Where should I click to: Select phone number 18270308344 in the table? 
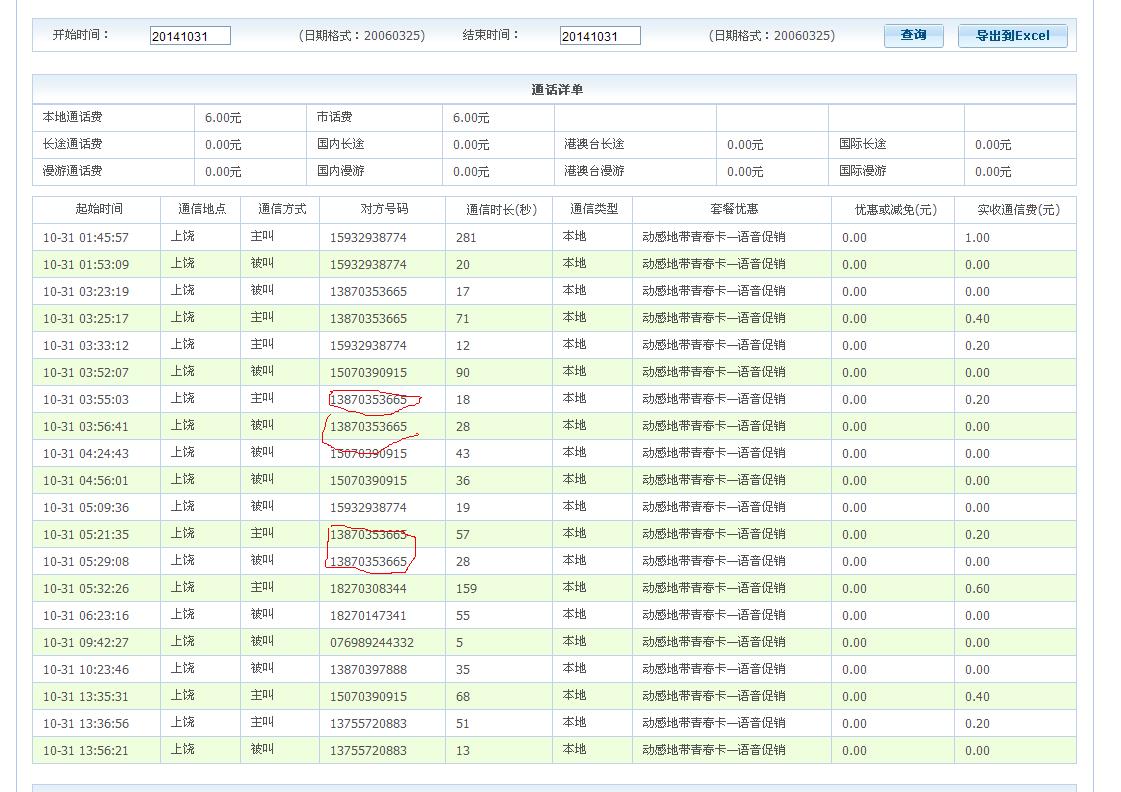368,589
